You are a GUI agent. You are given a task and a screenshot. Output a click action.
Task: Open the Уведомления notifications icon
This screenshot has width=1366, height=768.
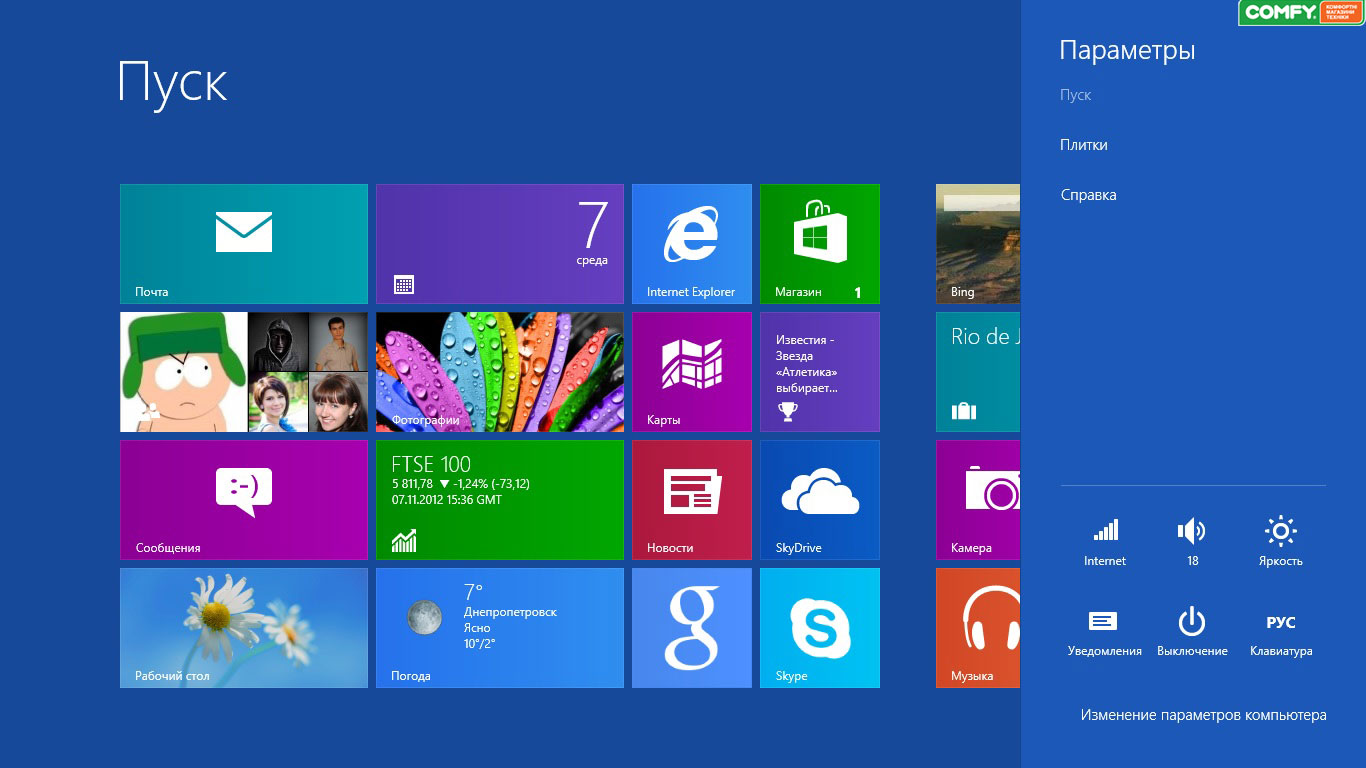tap(1105, 632)
